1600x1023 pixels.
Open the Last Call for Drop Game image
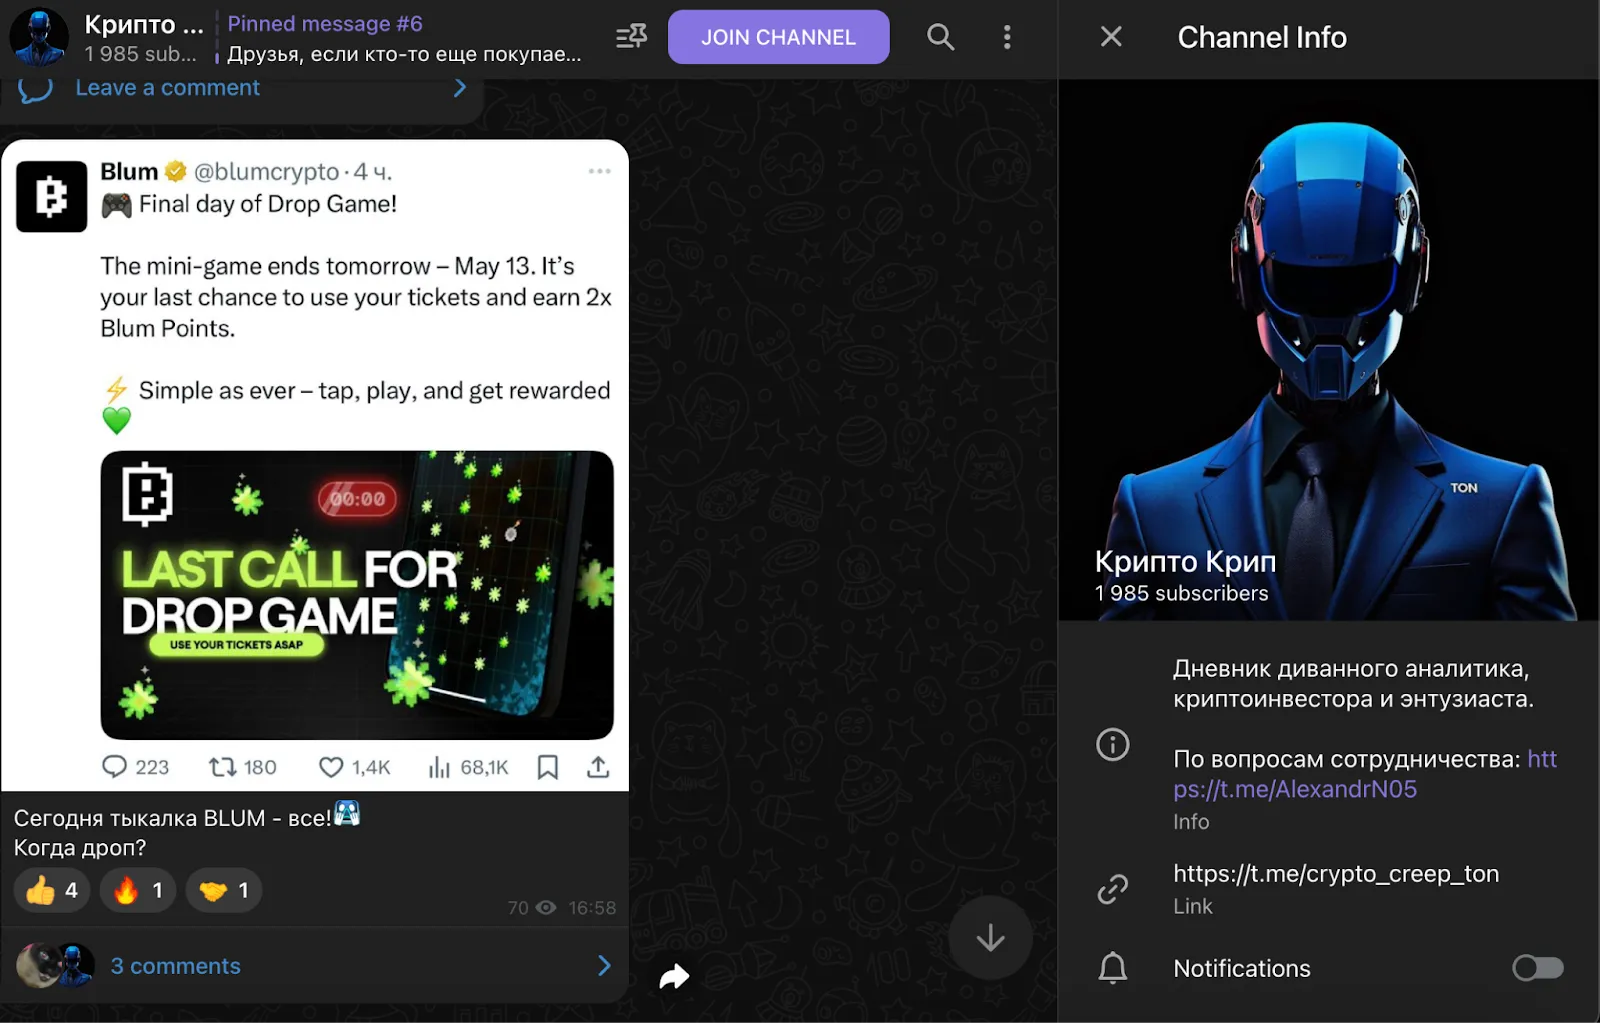pos(357,595)
